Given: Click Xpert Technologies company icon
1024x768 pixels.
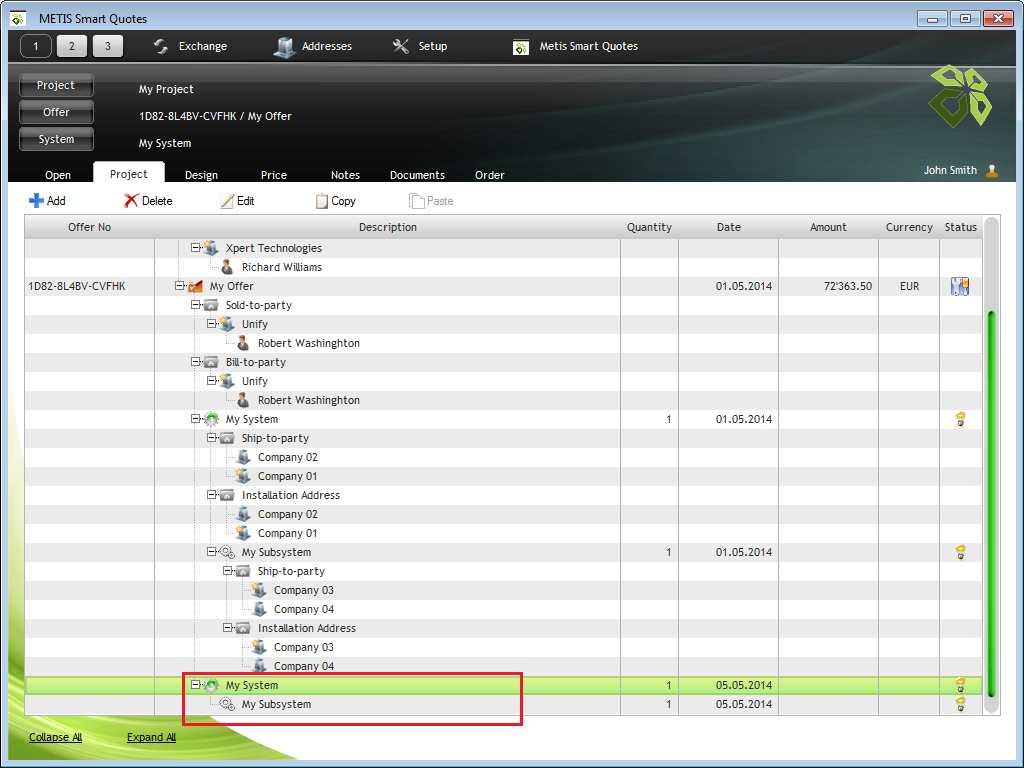Looking at the screenshot, I should [210, 248].
